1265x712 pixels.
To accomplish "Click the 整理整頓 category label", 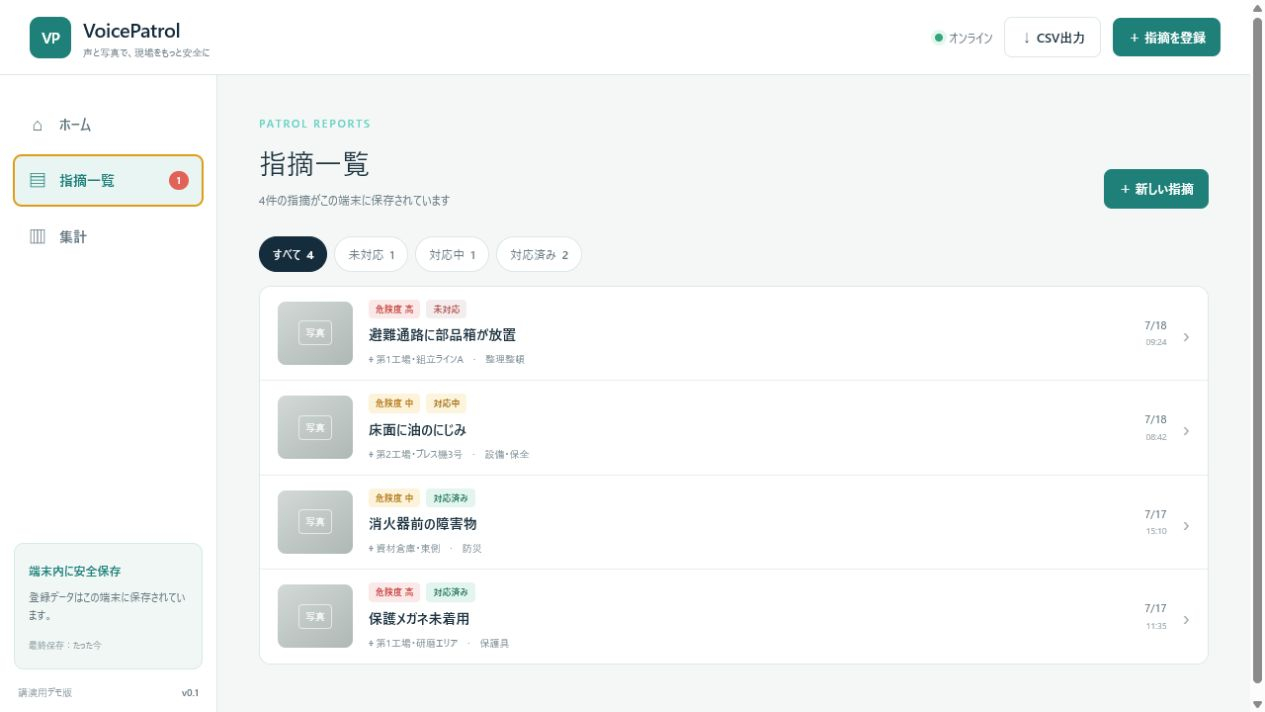I will pyautogui.click(x=505, y=359).
